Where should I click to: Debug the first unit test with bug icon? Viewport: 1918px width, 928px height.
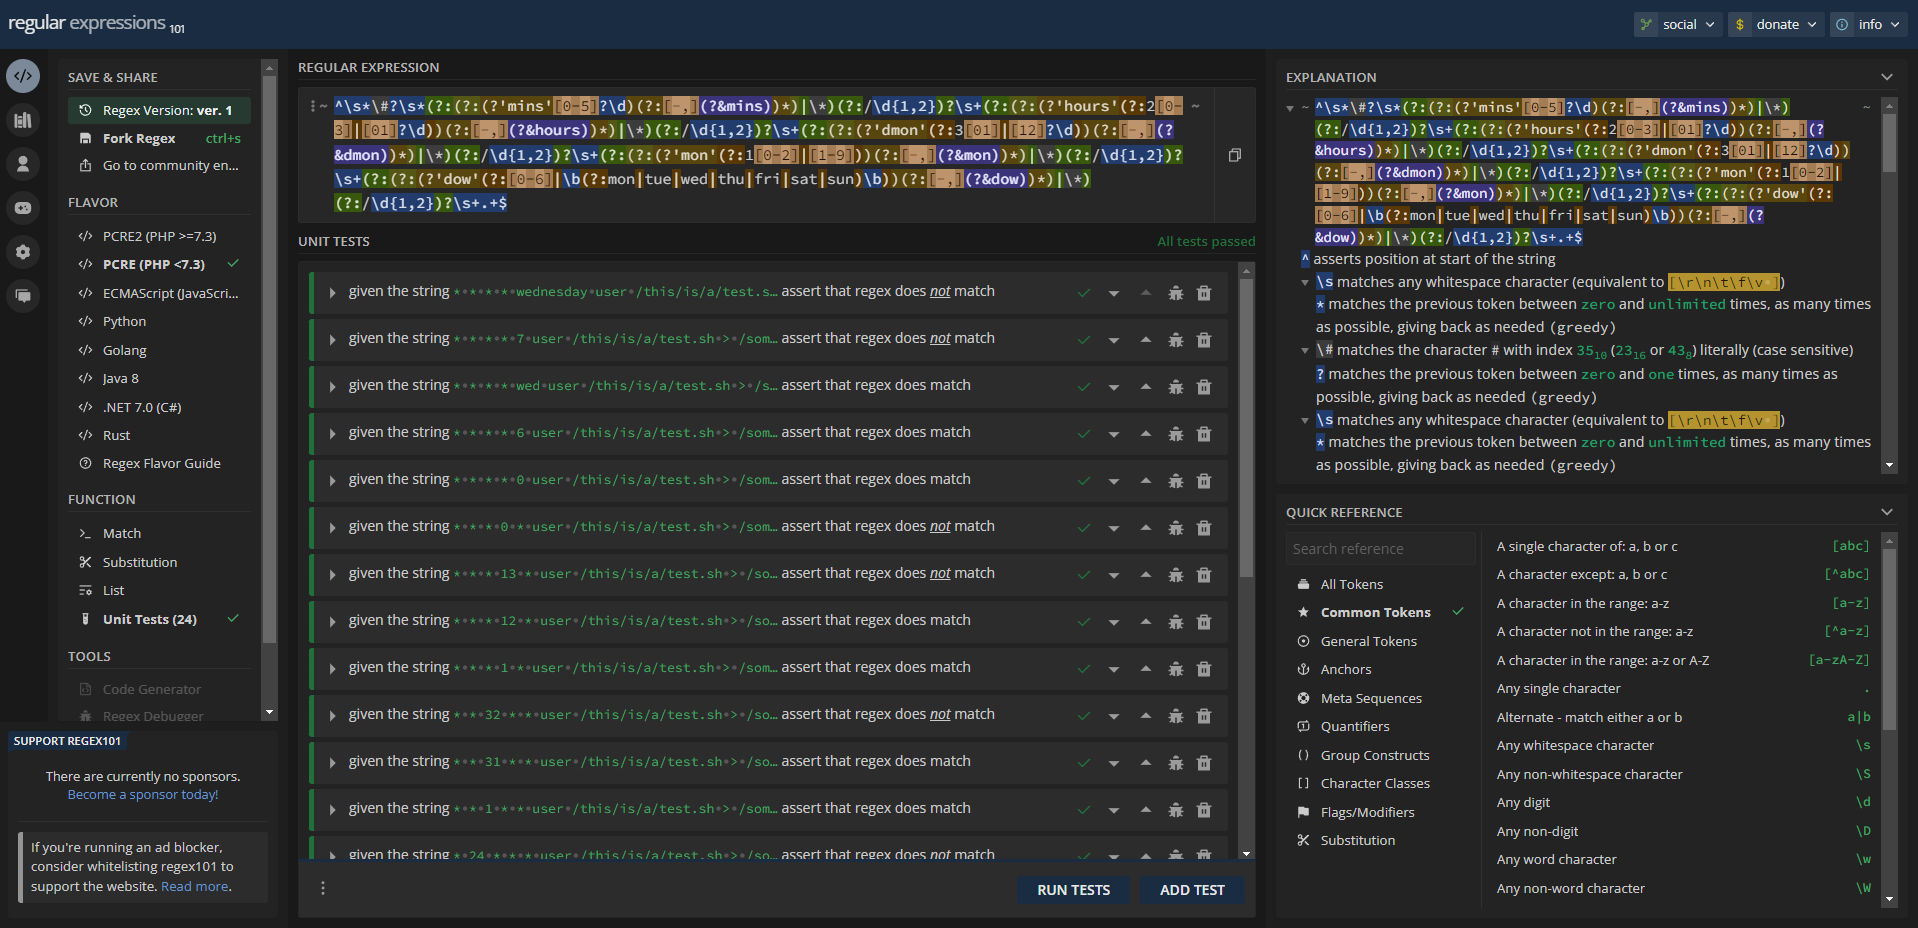point(1176,293)
